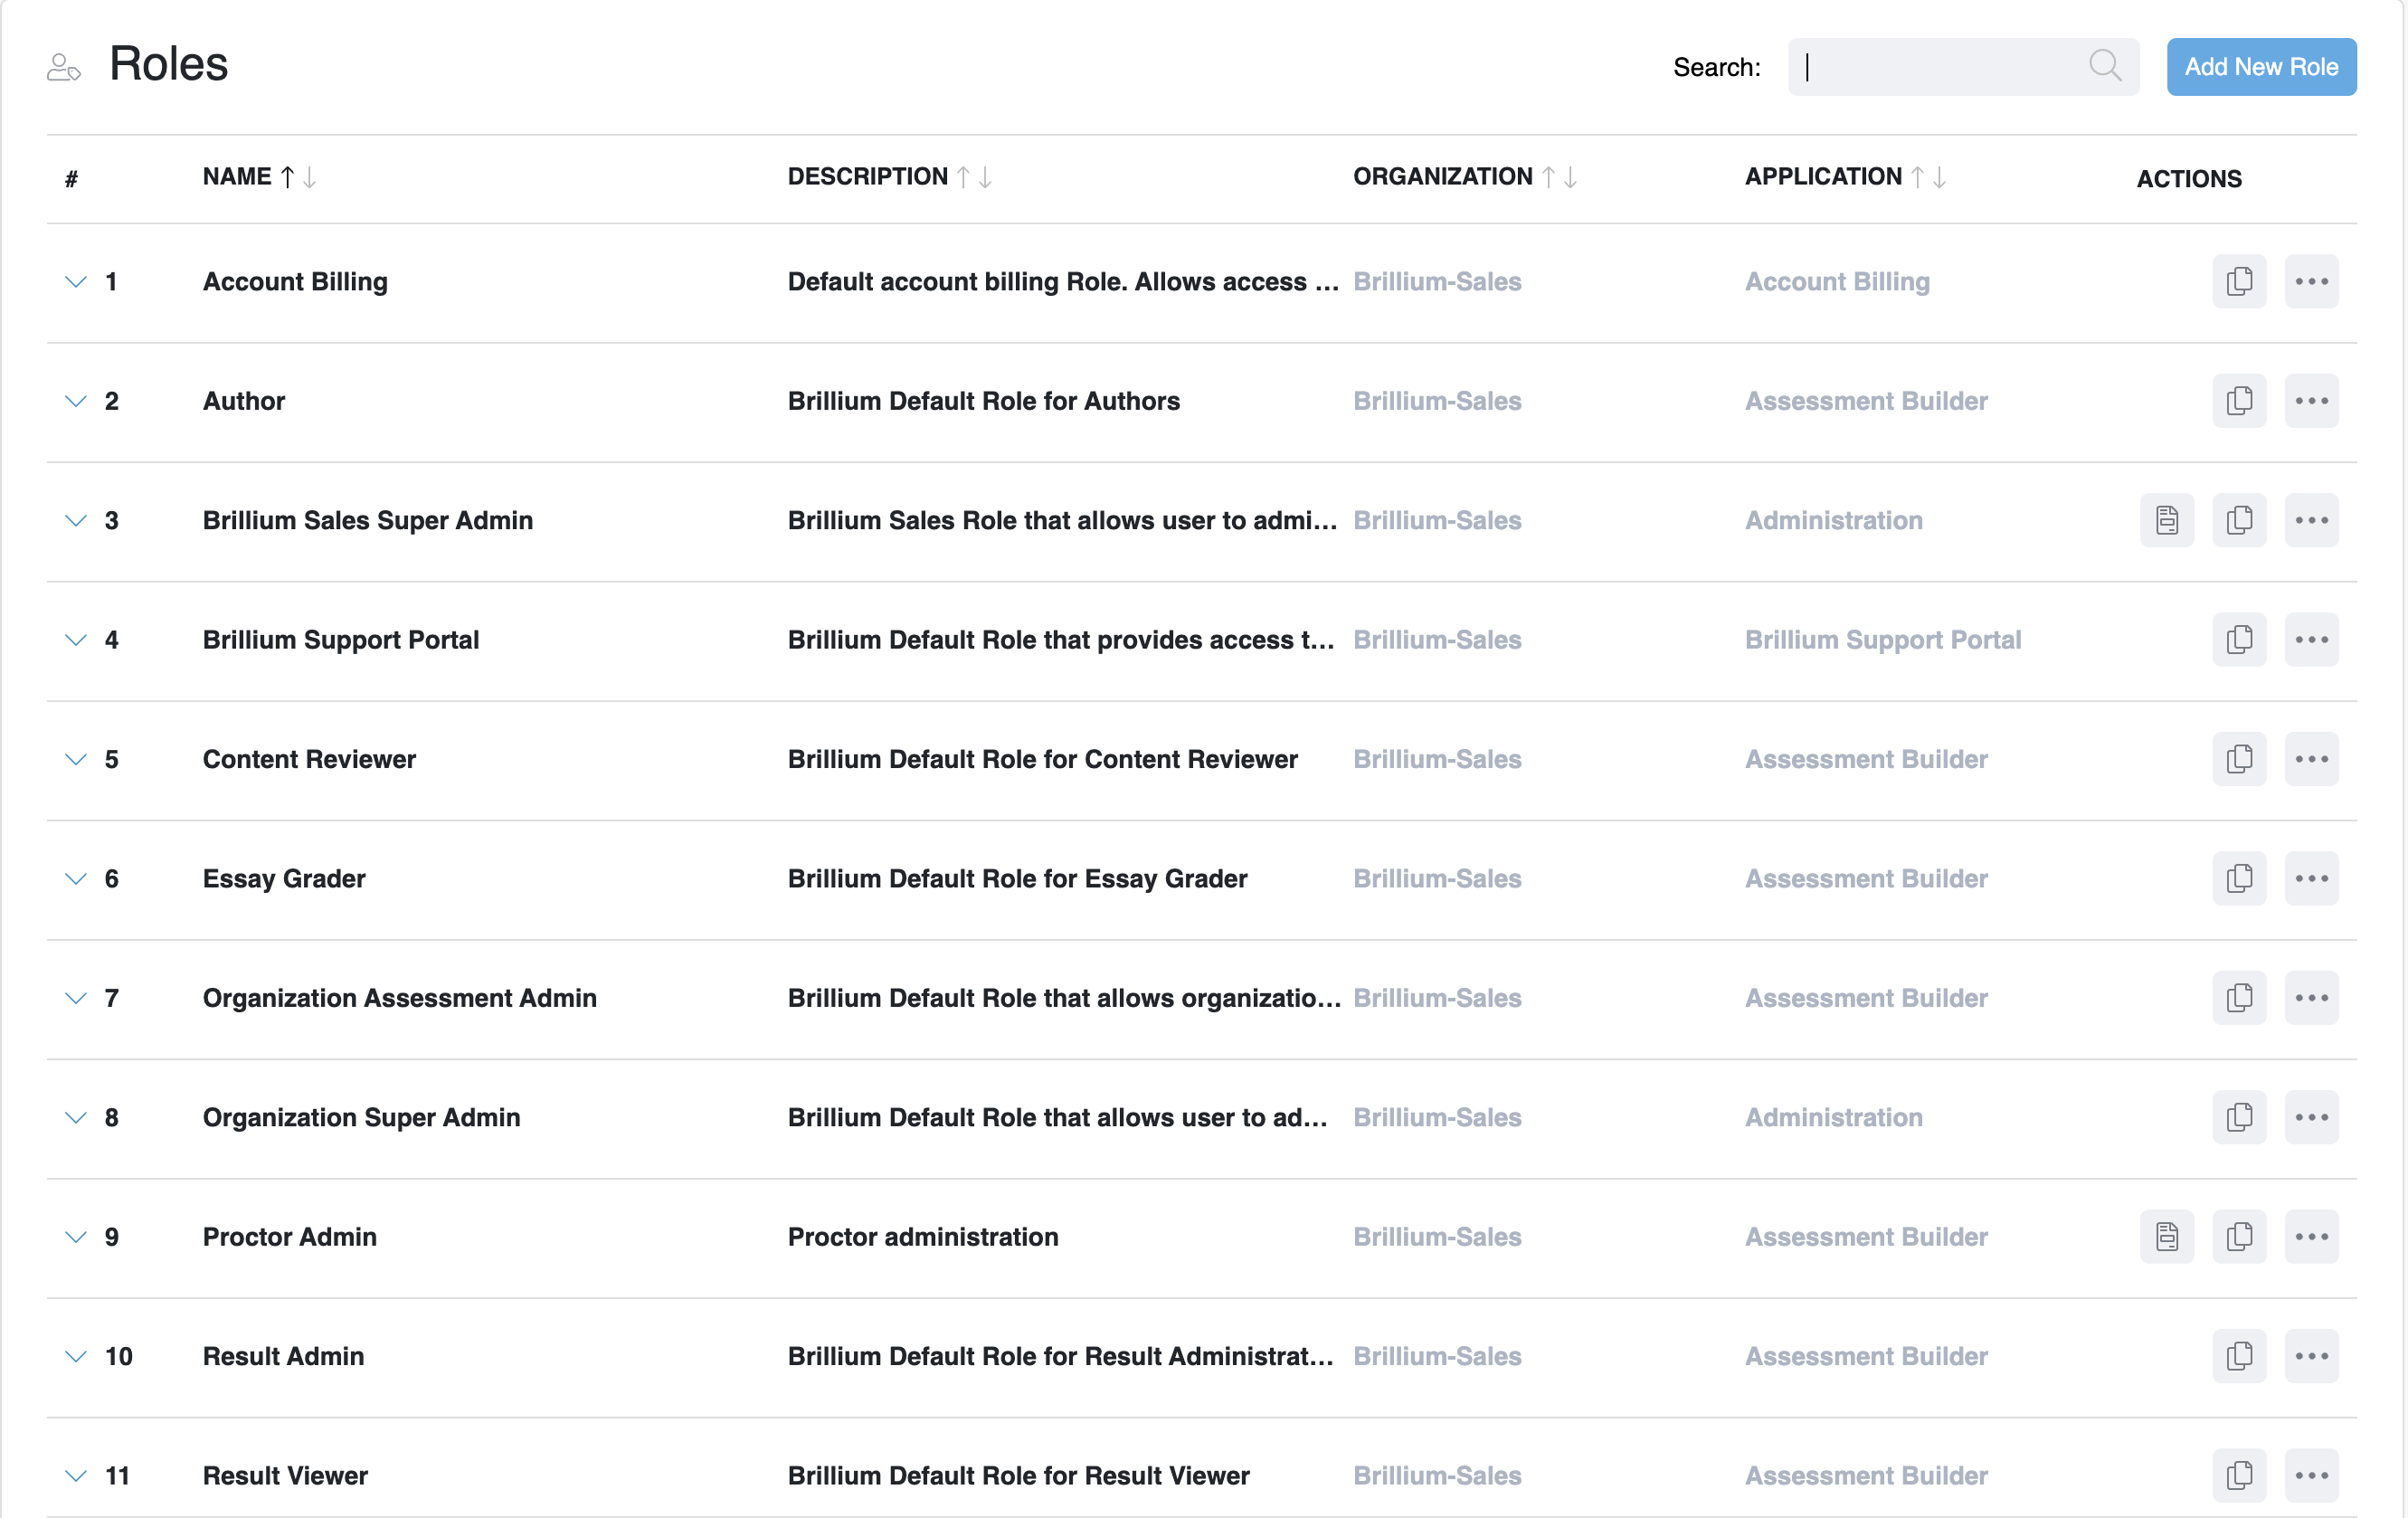Click the search magnifier icon

(2104, 66)
